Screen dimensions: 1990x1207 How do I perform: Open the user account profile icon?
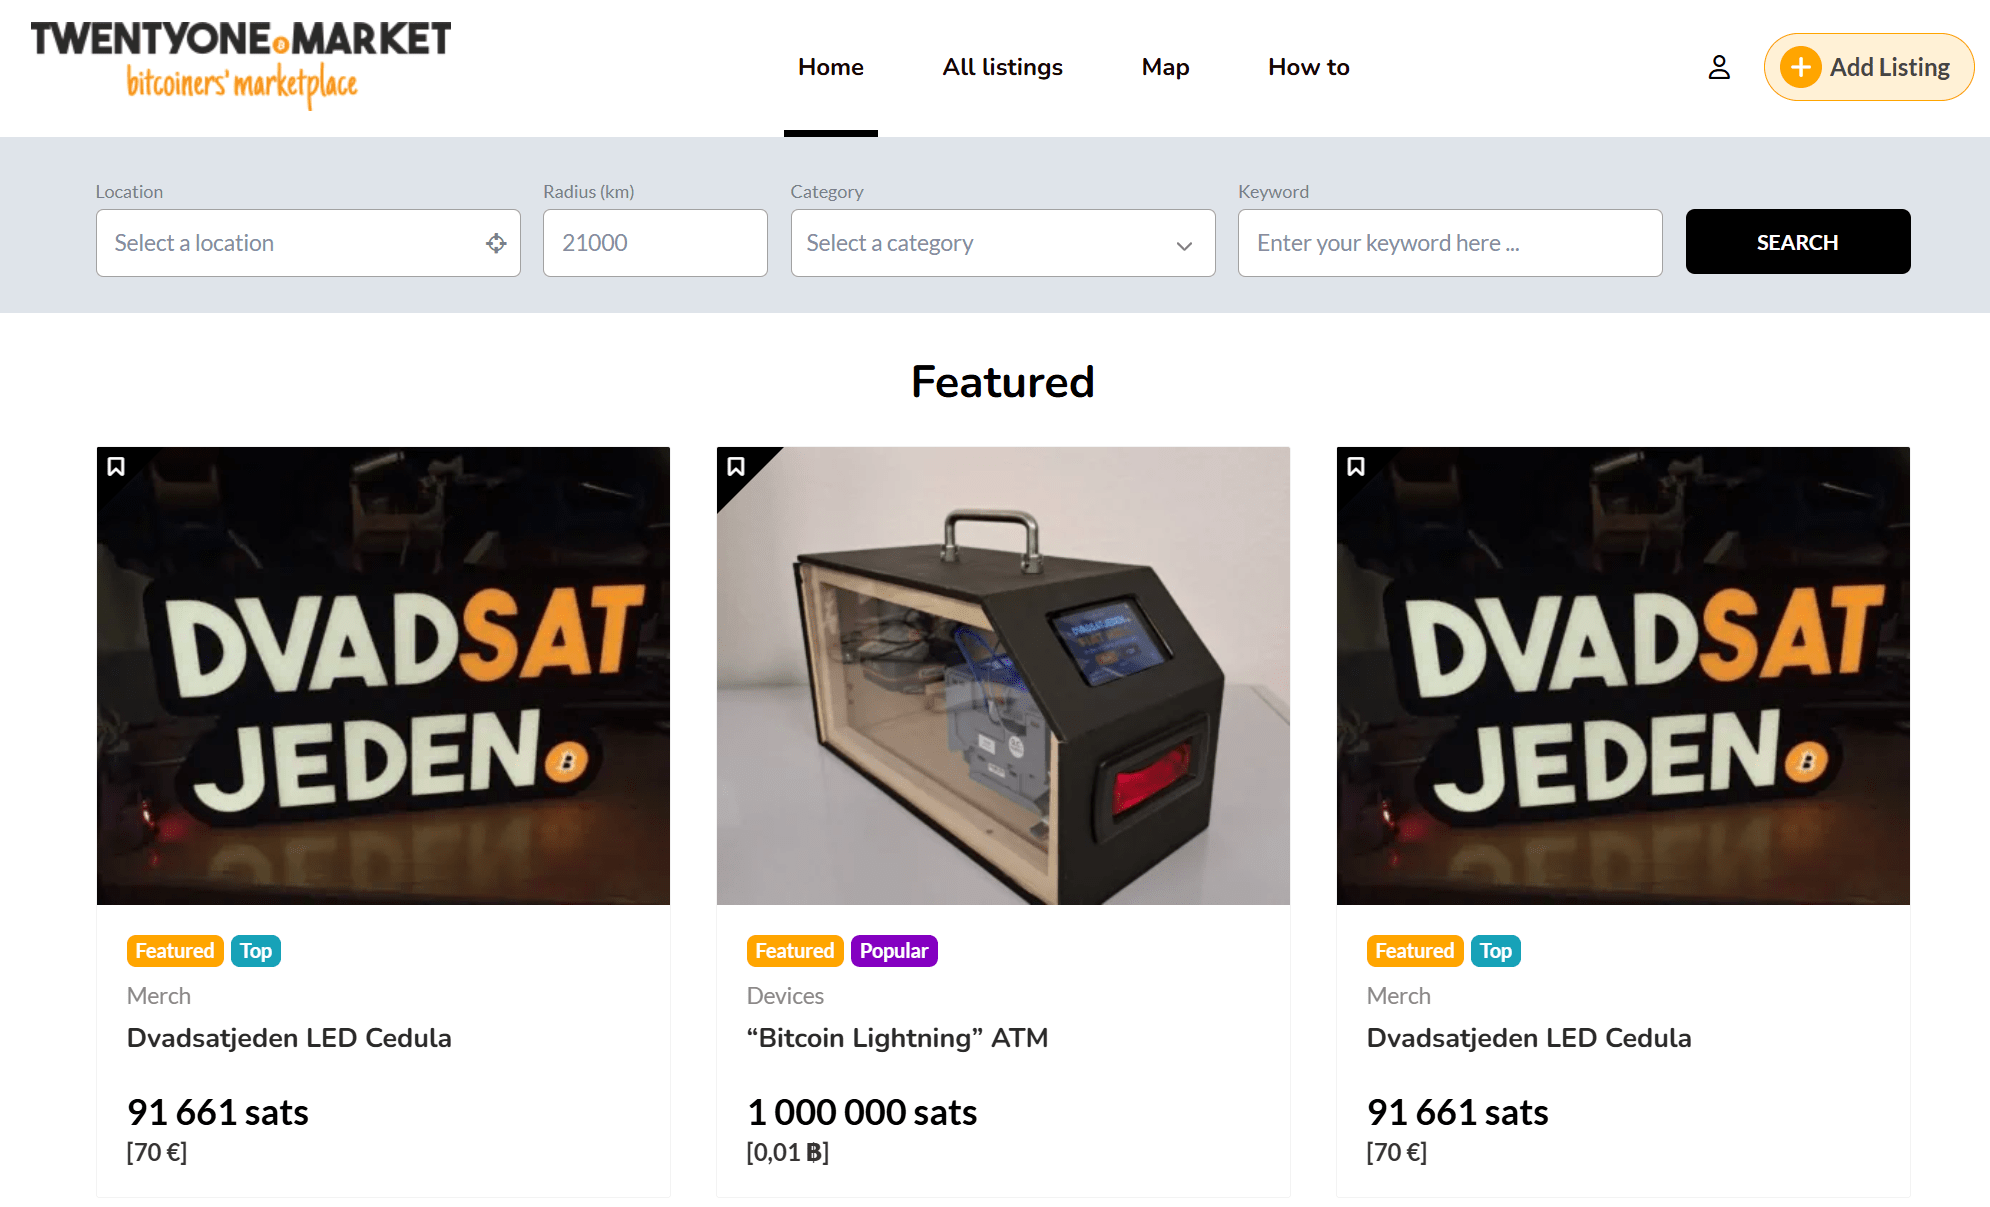1718,67
